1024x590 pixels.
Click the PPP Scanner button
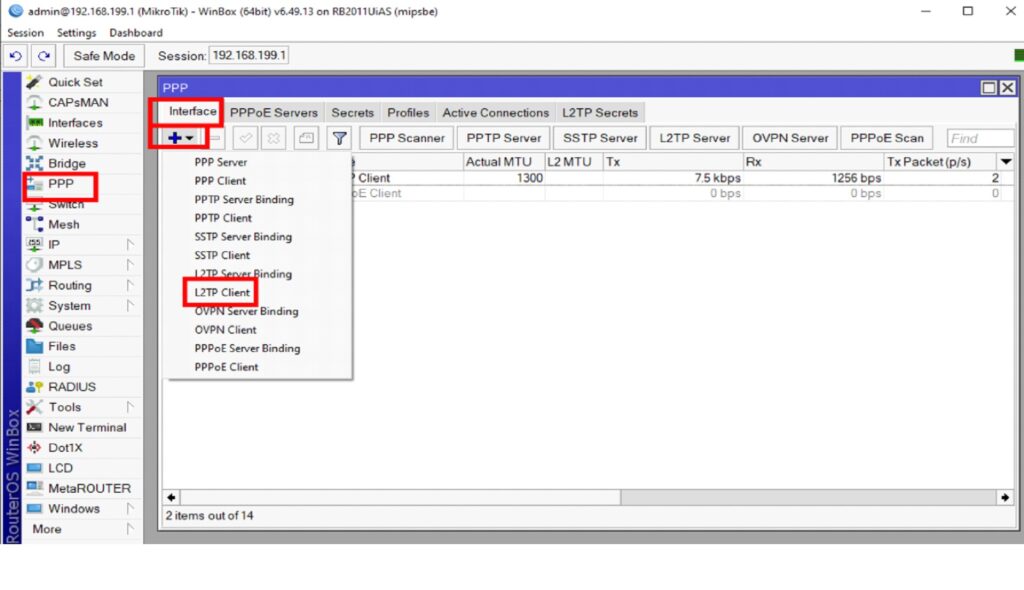pyautogui.click(x=406, y=138)
